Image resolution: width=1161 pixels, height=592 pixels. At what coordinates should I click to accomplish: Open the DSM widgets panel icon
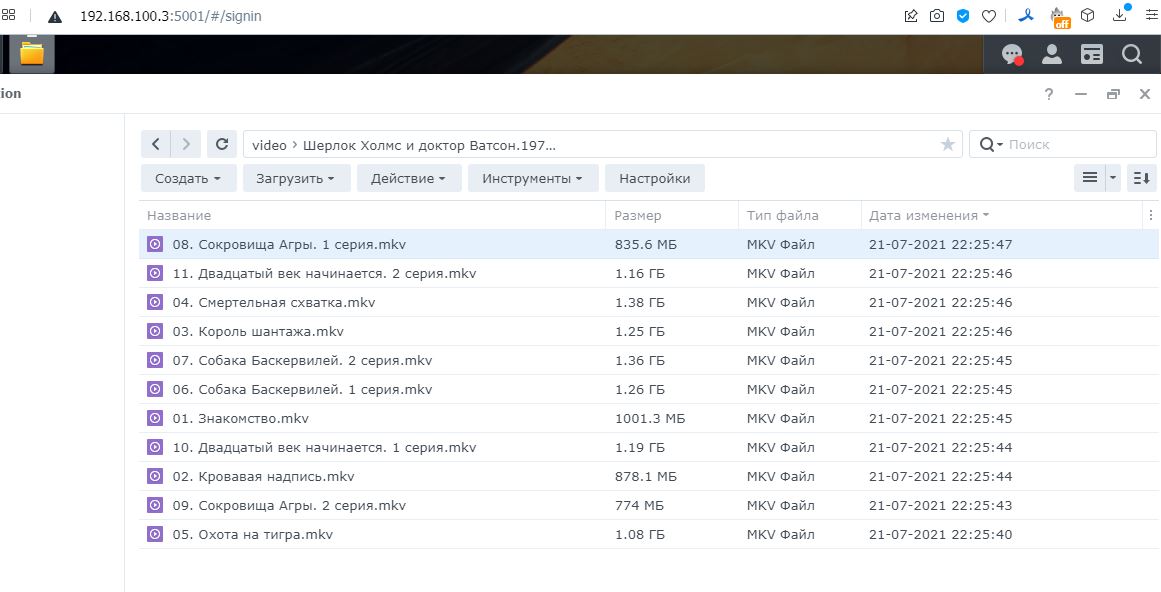coord(1091,55)
